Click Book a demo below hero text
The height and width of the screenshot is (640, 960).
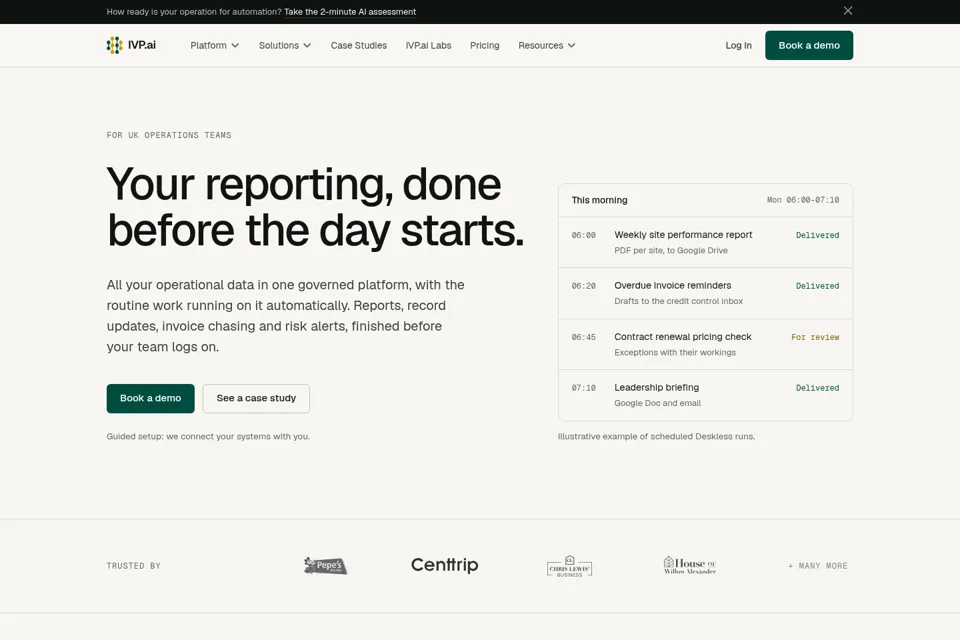click(151, 398)
